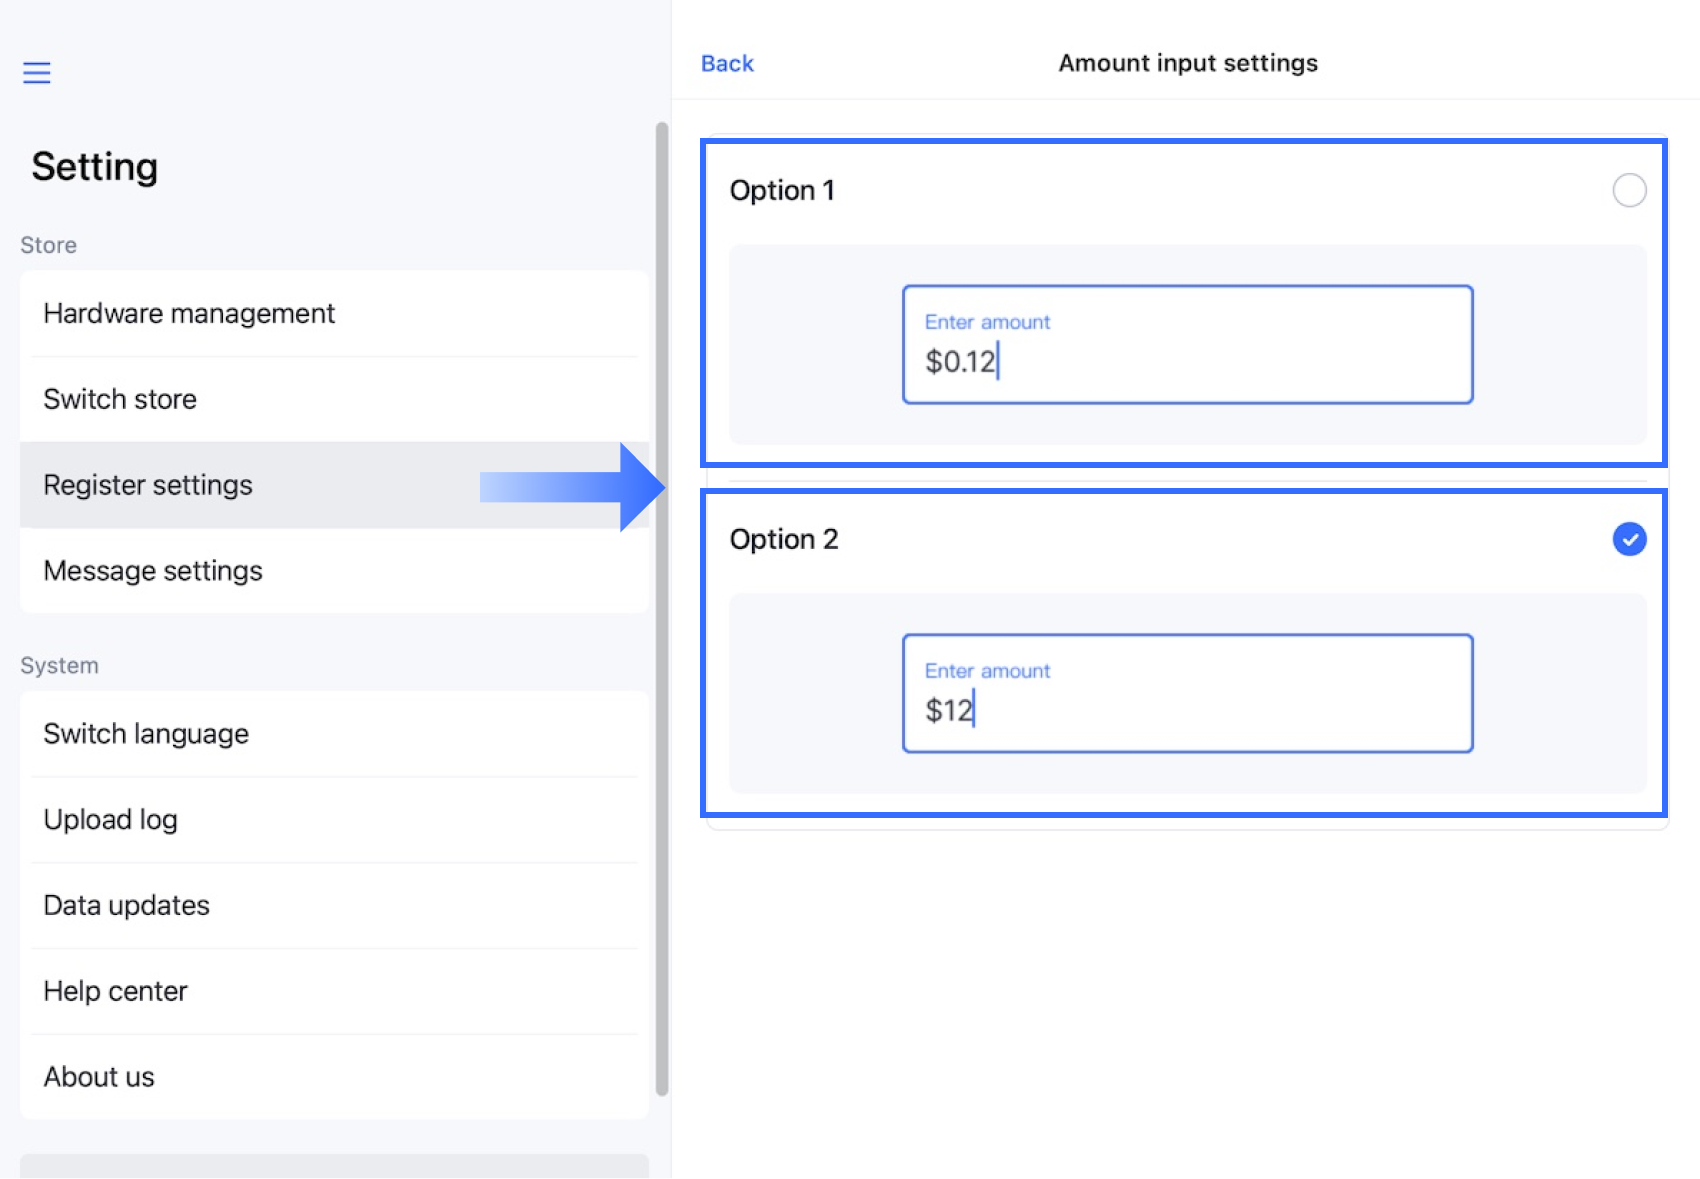Select the checked Option 2 radio button
1700x1179 pixels.
[1629, 539]
